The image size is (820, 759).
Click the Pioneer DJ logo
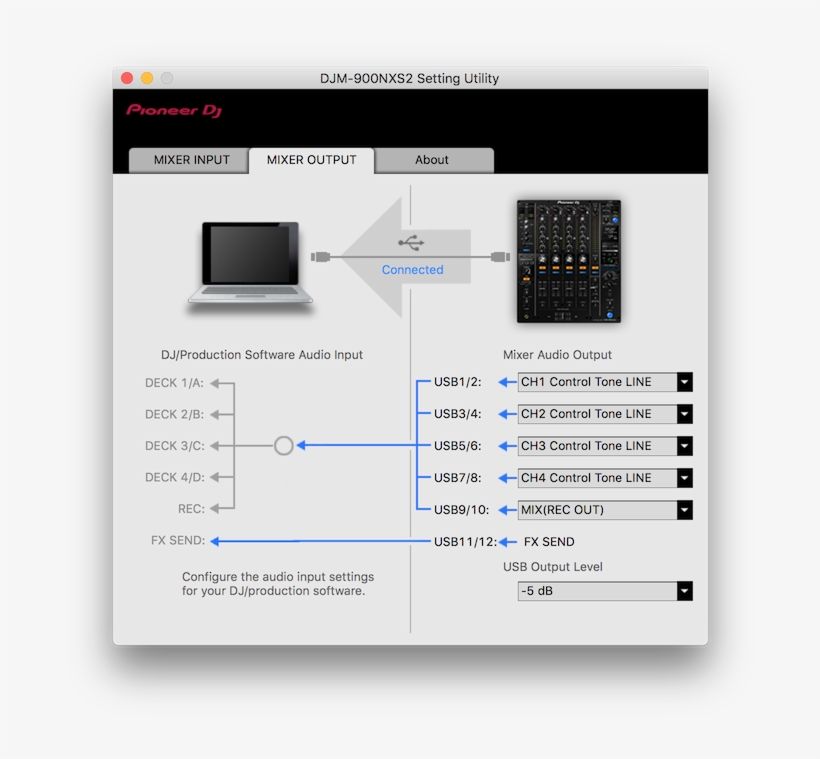coord(174,110)
